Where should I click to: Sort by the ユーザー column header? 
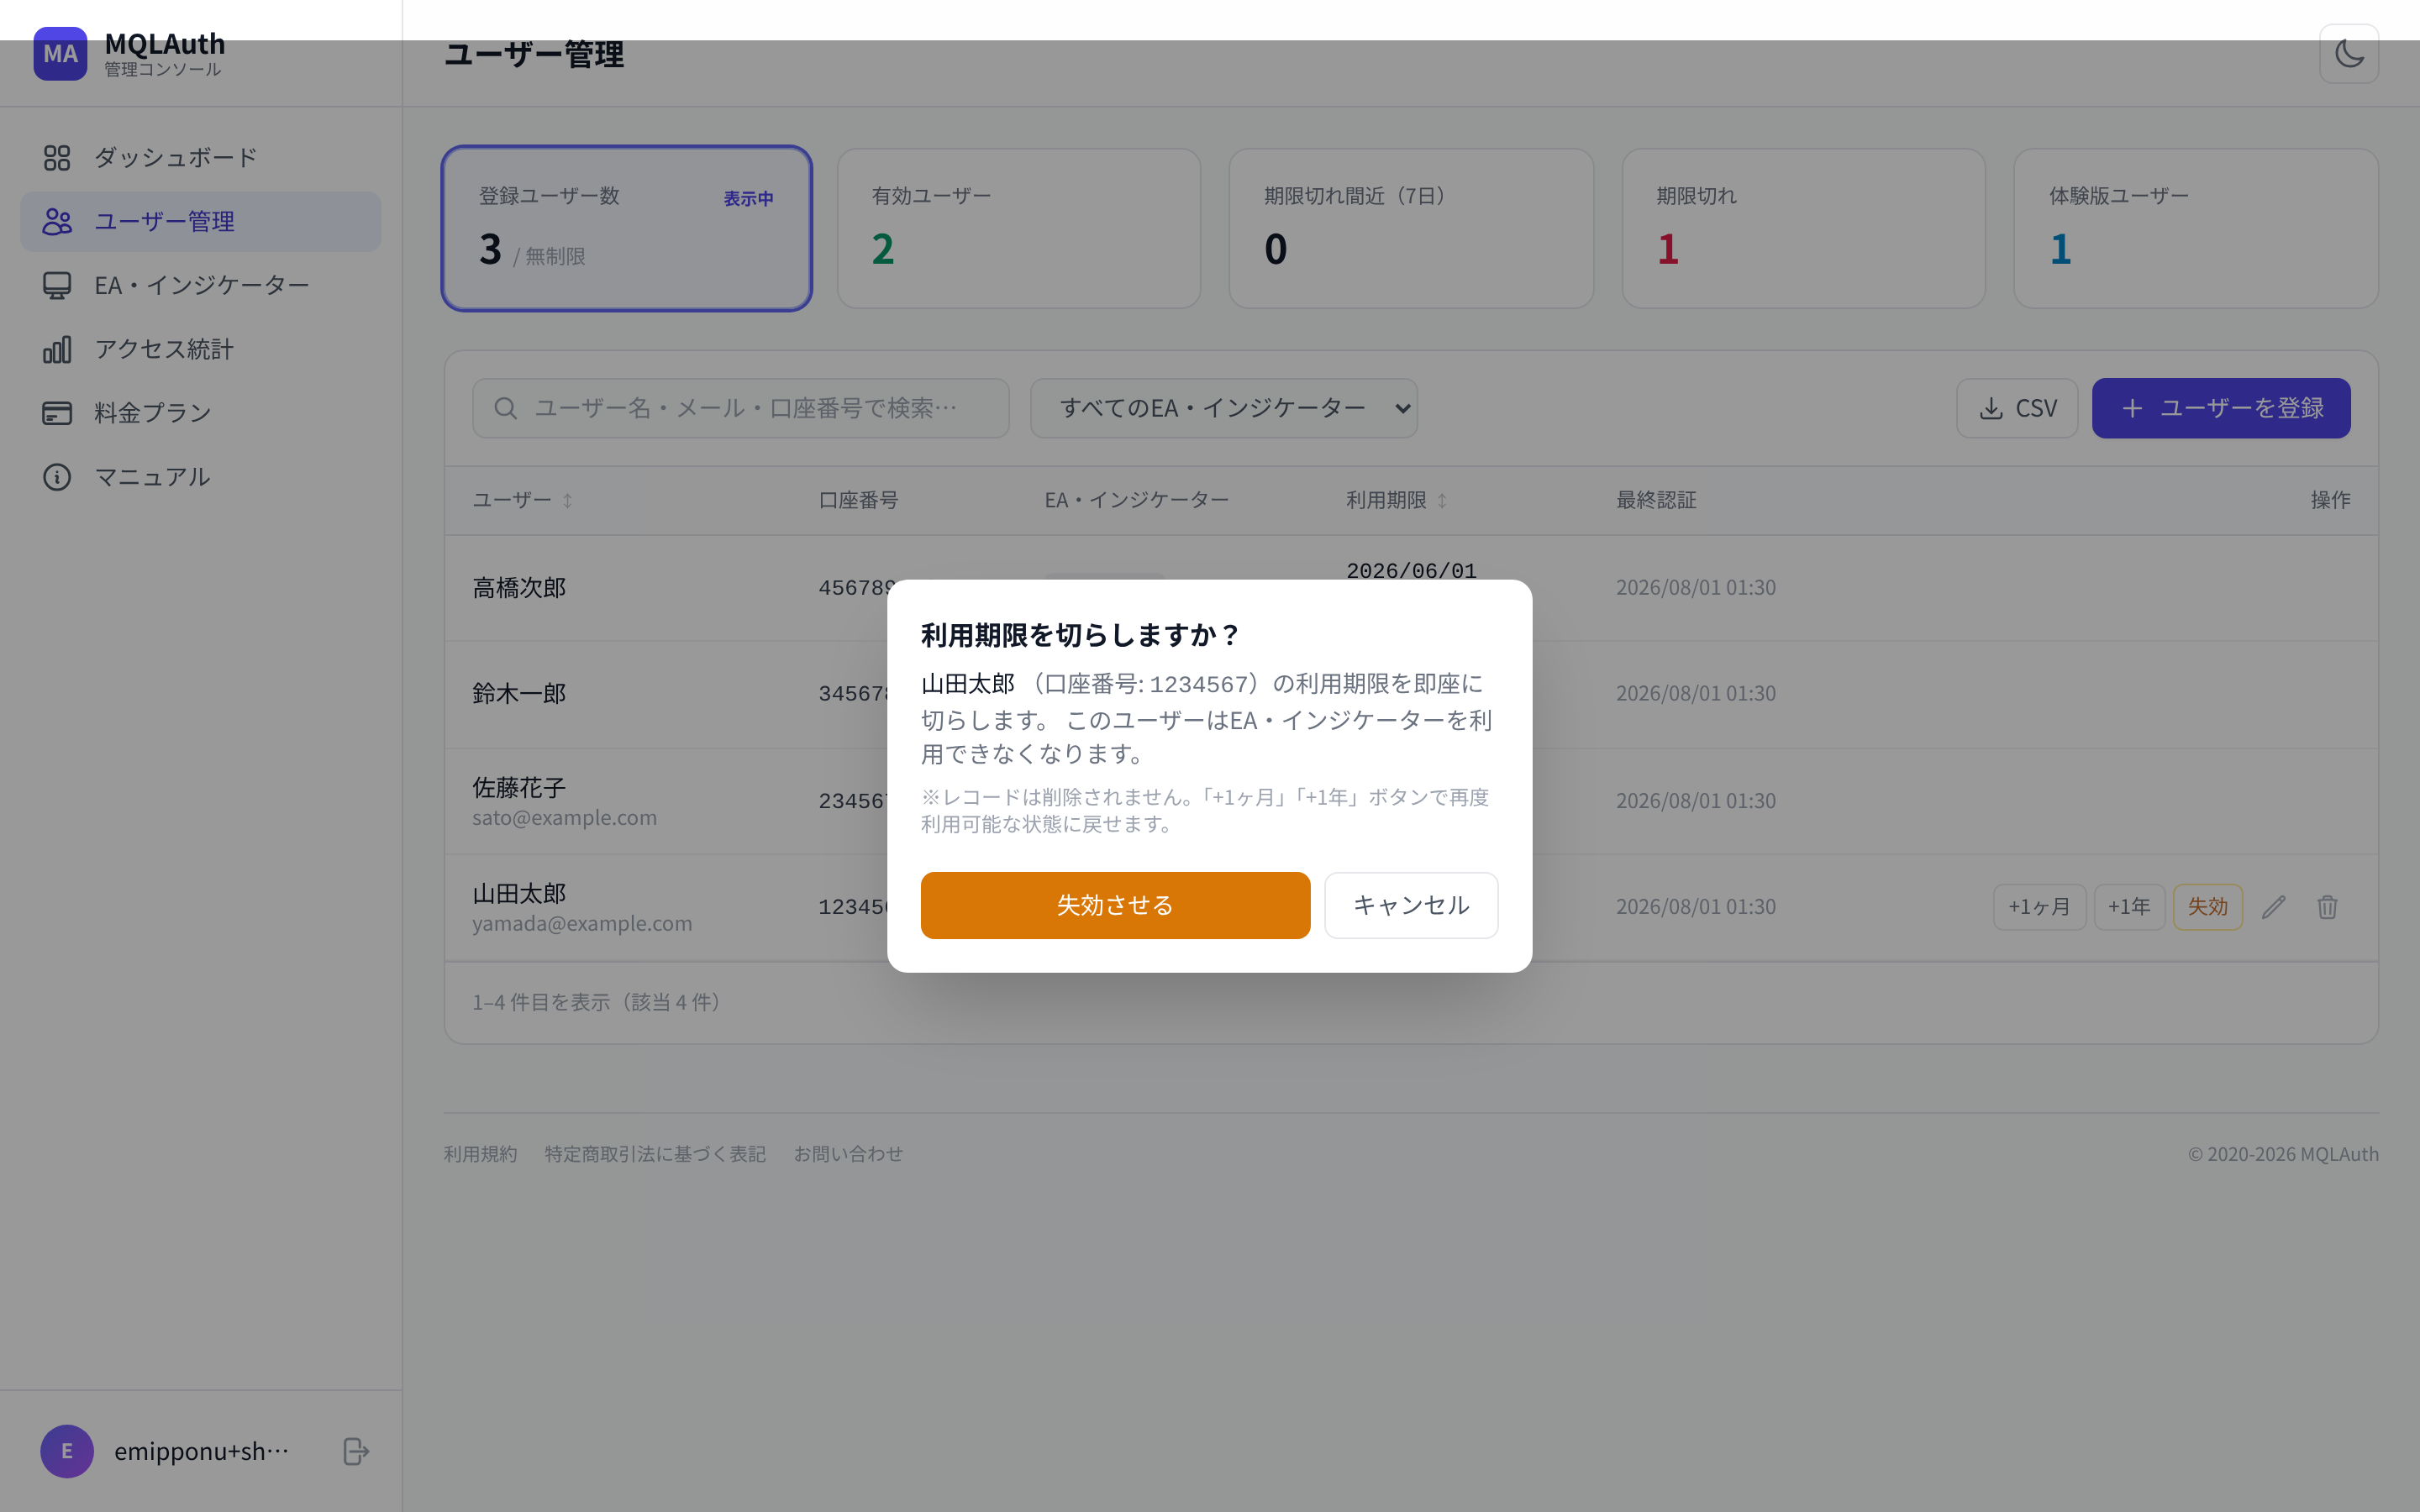(522, 500)
